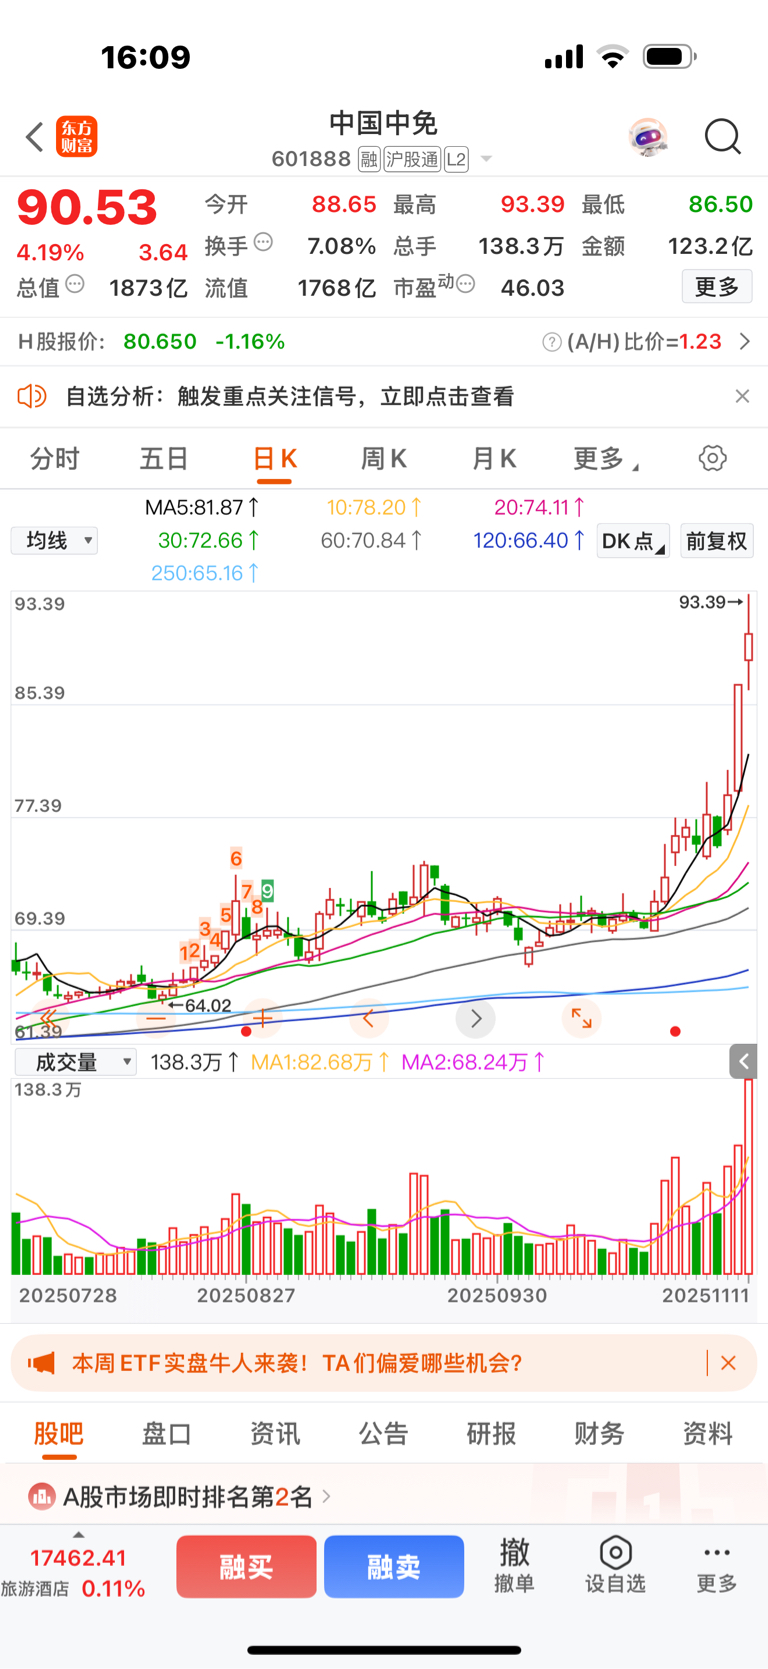The height and width of the screenshot is (1669, 768).
Task: Tap the L2 level badge
Action: coord(456,159)
